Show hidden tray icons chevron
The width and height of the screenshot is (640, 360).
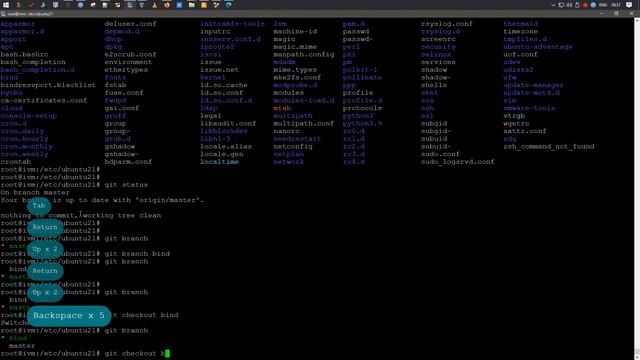[x=553, y=5]
